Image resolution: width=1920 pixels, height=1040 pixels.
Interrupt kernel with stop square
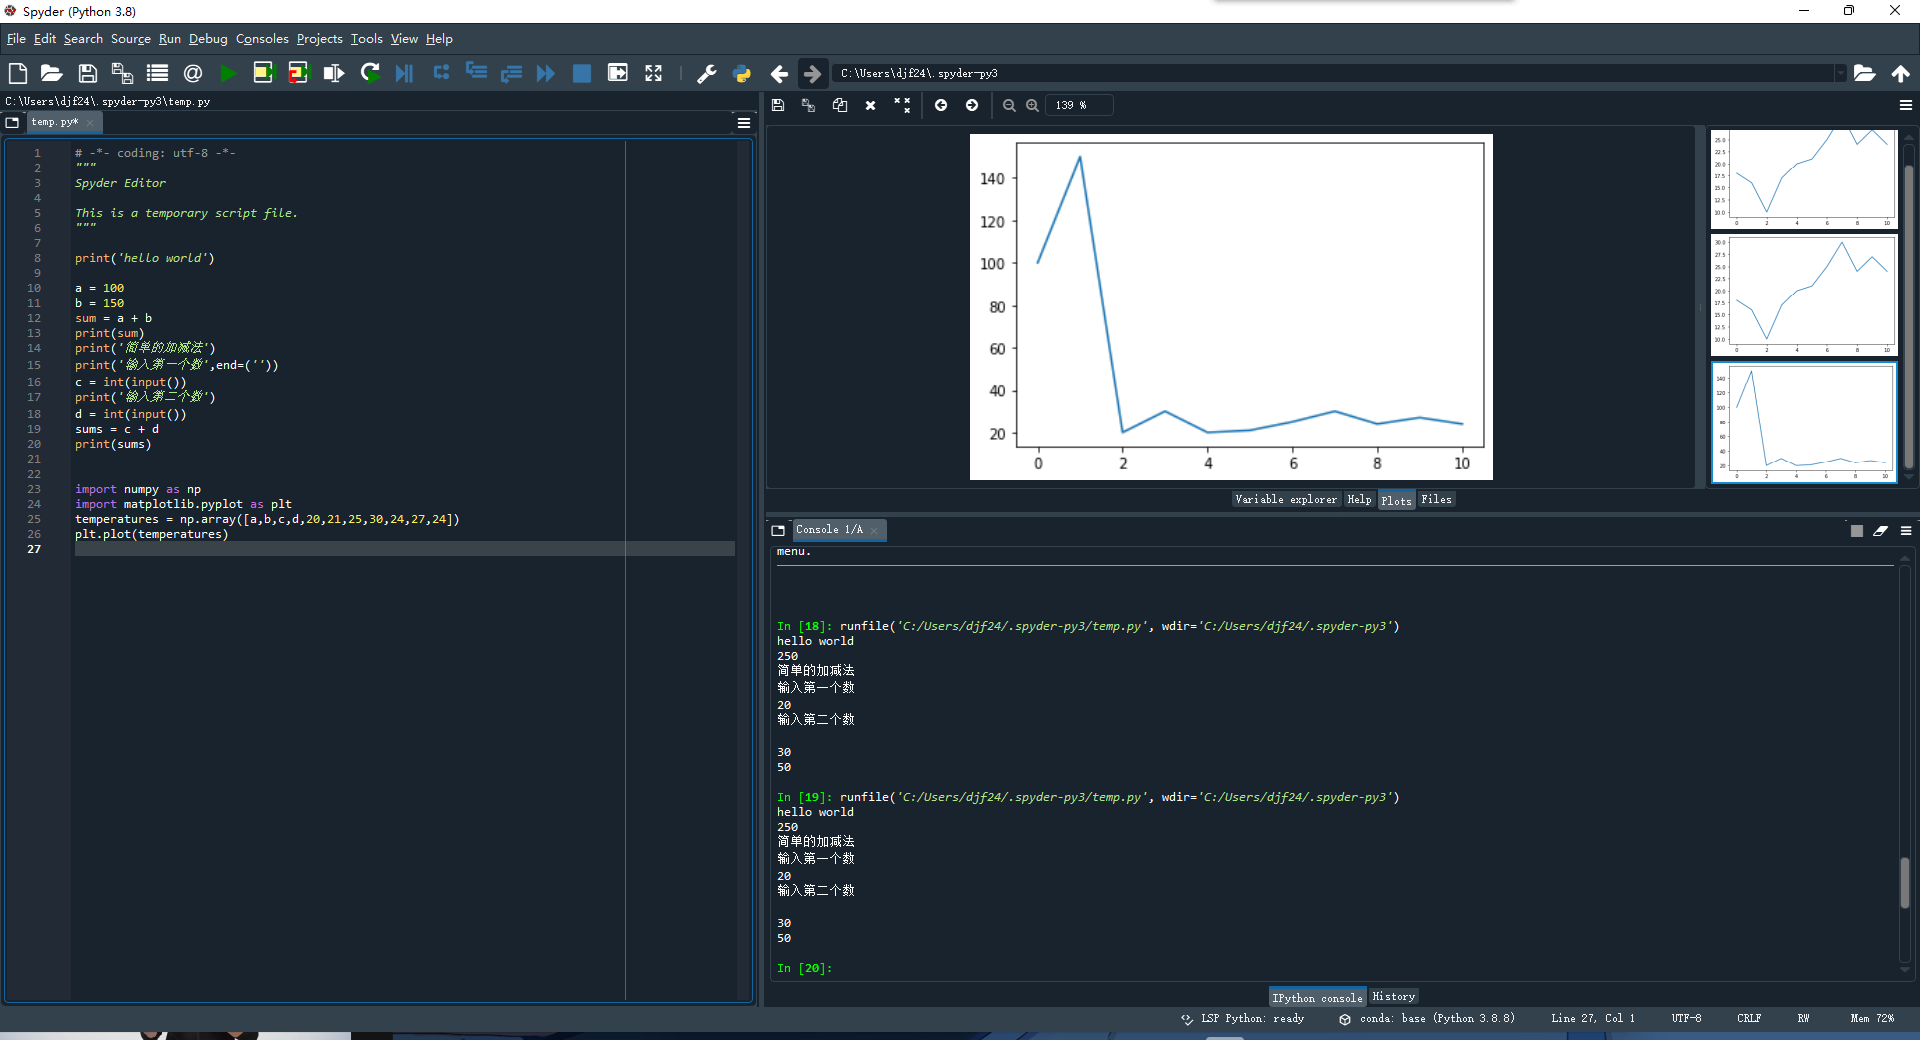[x=1857, y=531]
